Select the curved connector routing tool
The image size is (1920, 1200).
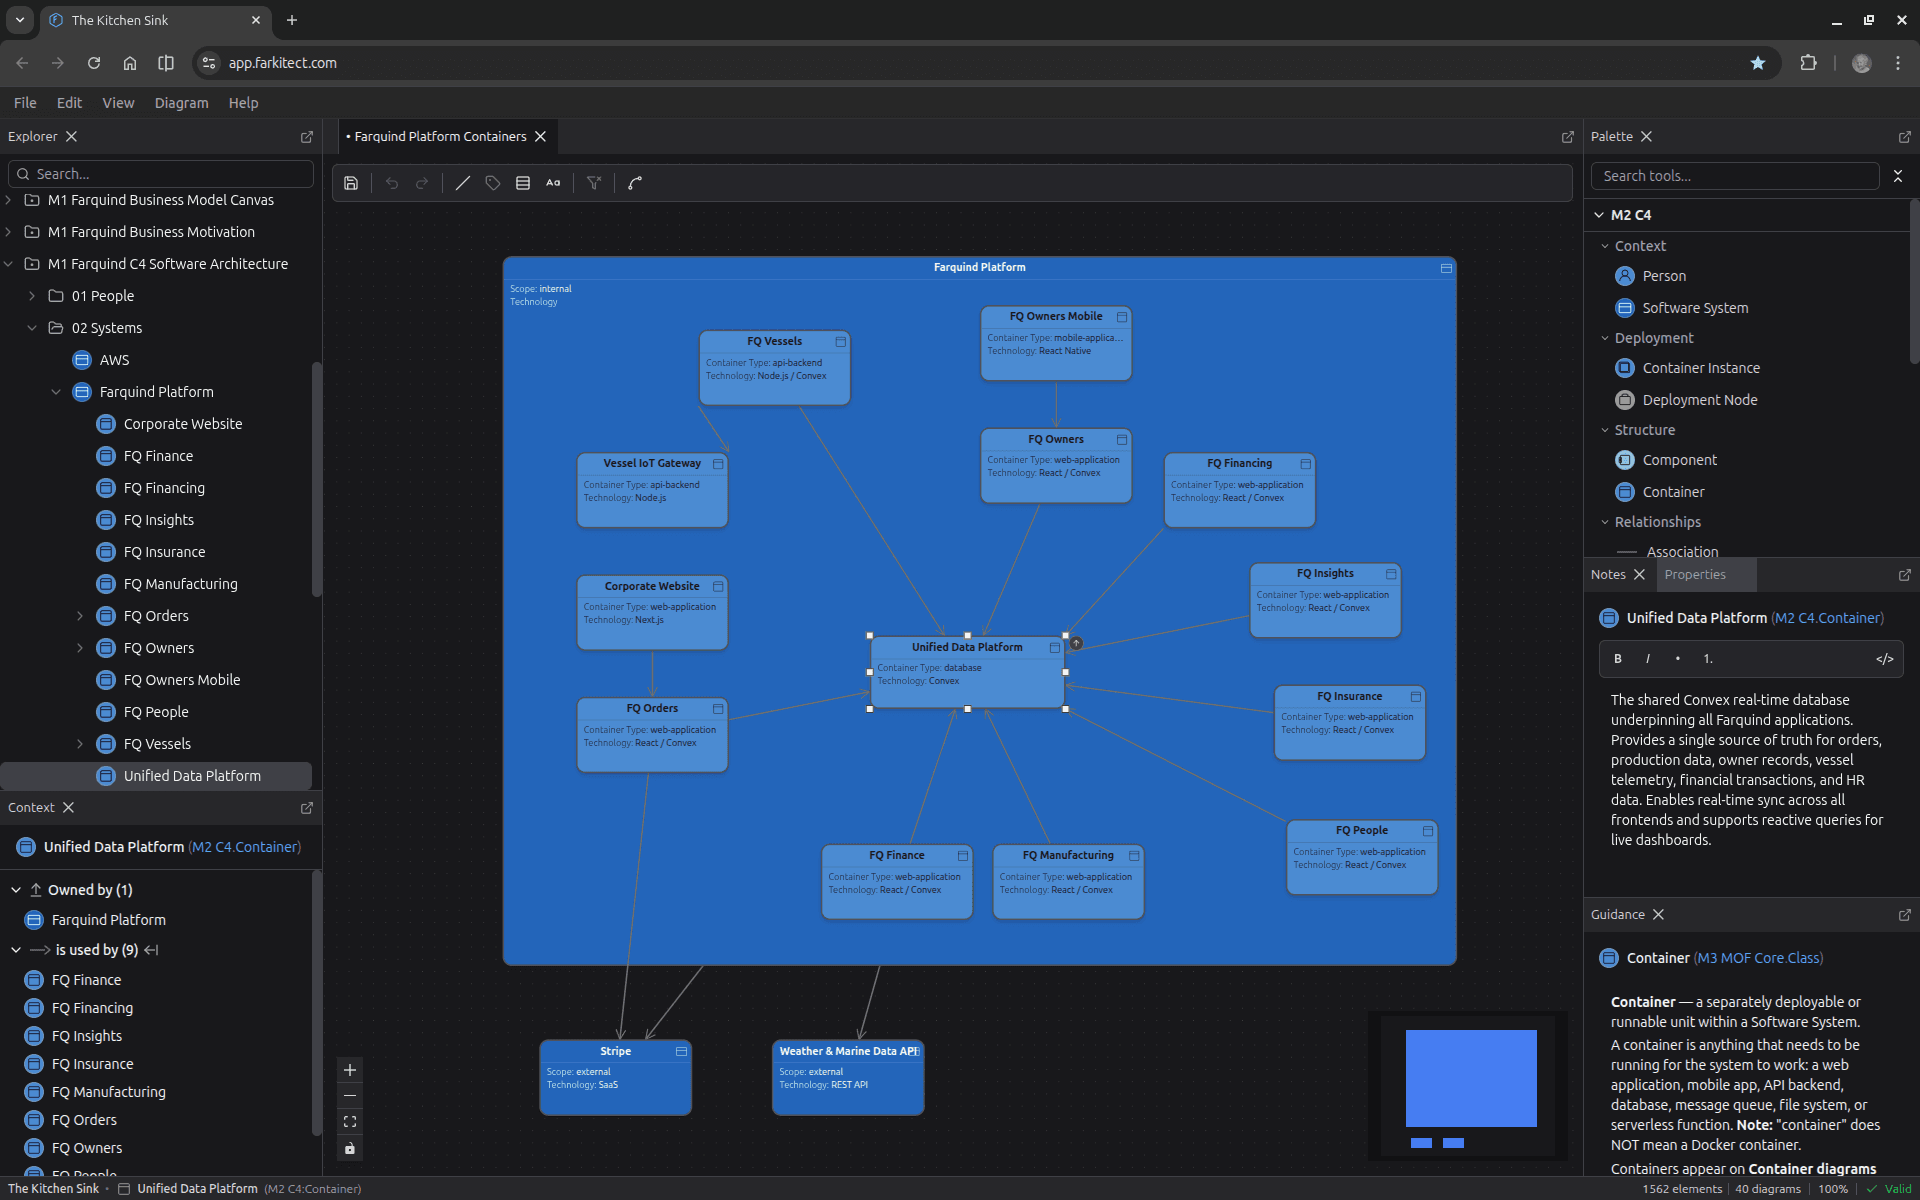pyautogui.click(x=635, y=183)
